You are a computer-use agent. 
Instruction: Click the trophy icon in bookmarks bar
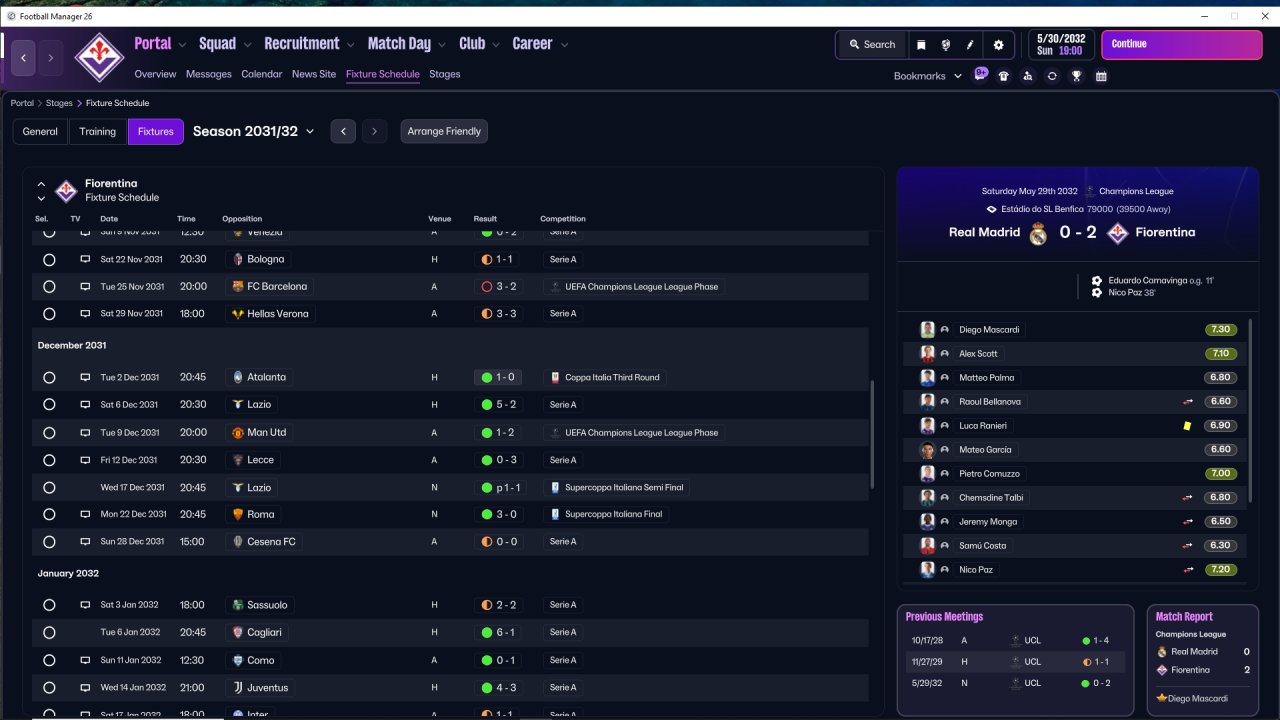coord(1077,76)
